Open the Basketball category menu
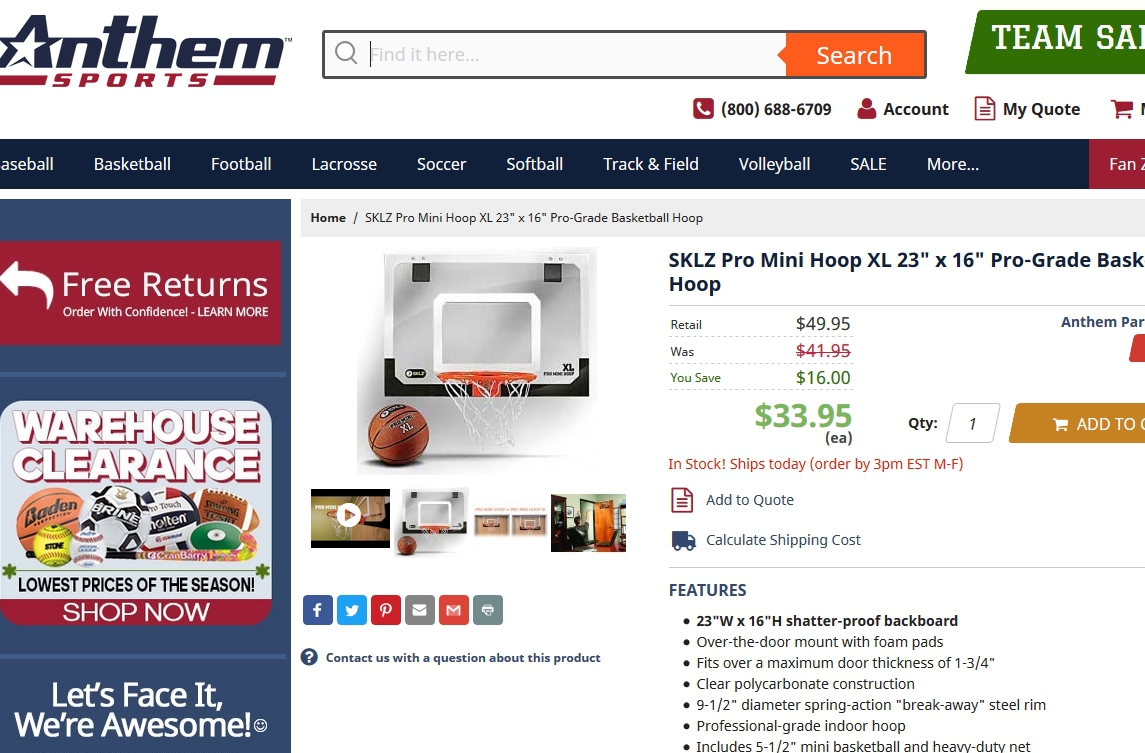 pos(132,164)
